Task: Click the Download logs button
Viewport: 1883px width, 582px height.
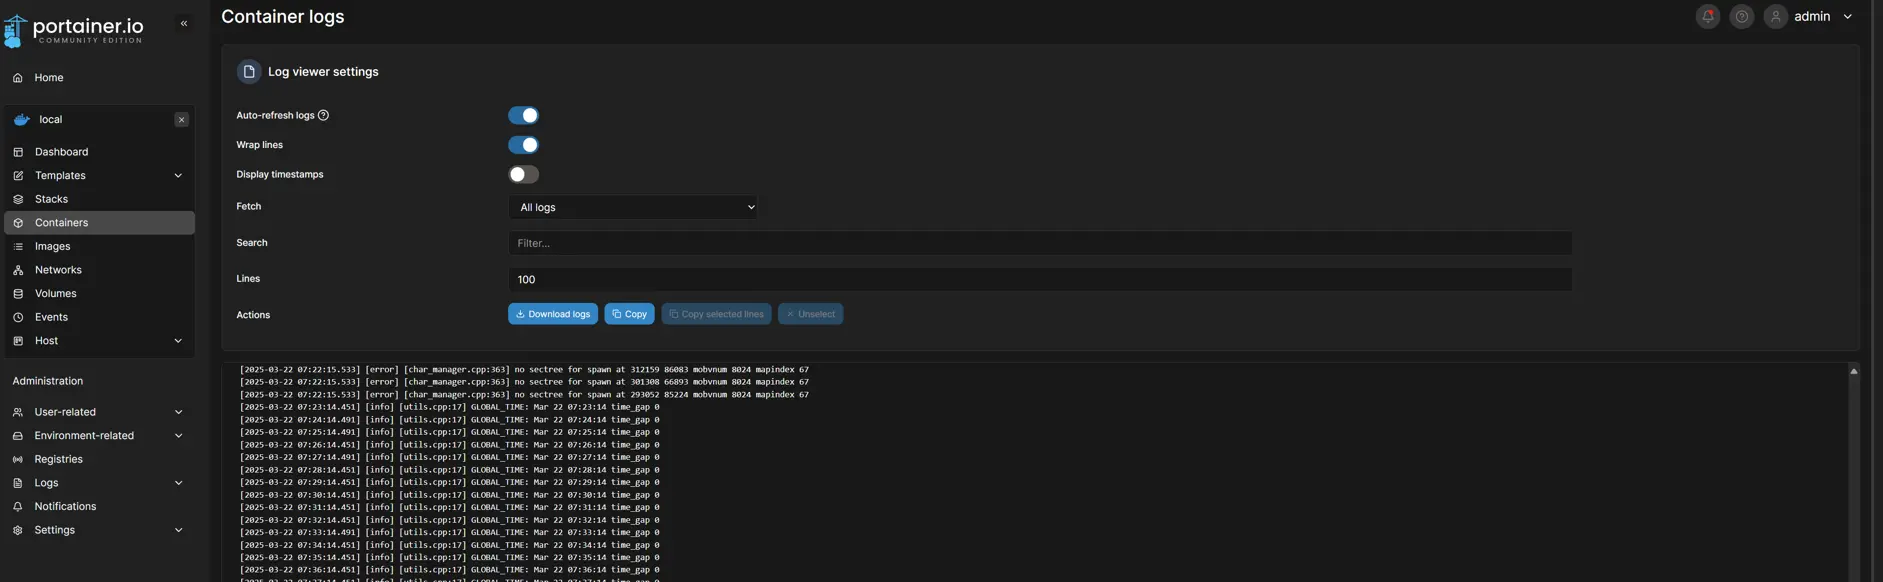Action: [x=553, y=314]
